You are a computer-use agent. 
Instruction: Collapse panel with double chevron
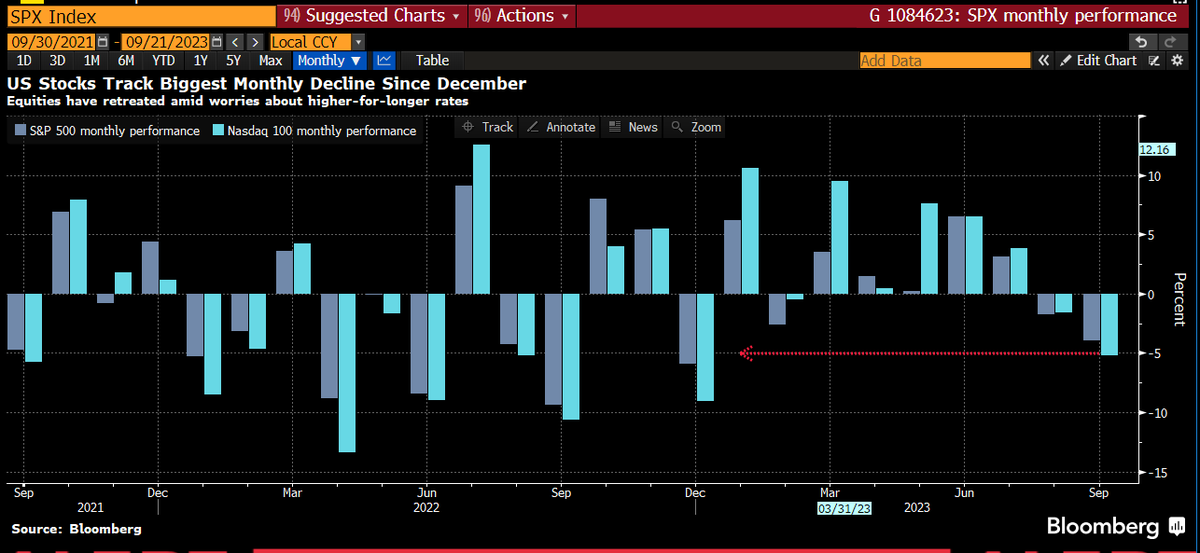tap(1043, 60)
